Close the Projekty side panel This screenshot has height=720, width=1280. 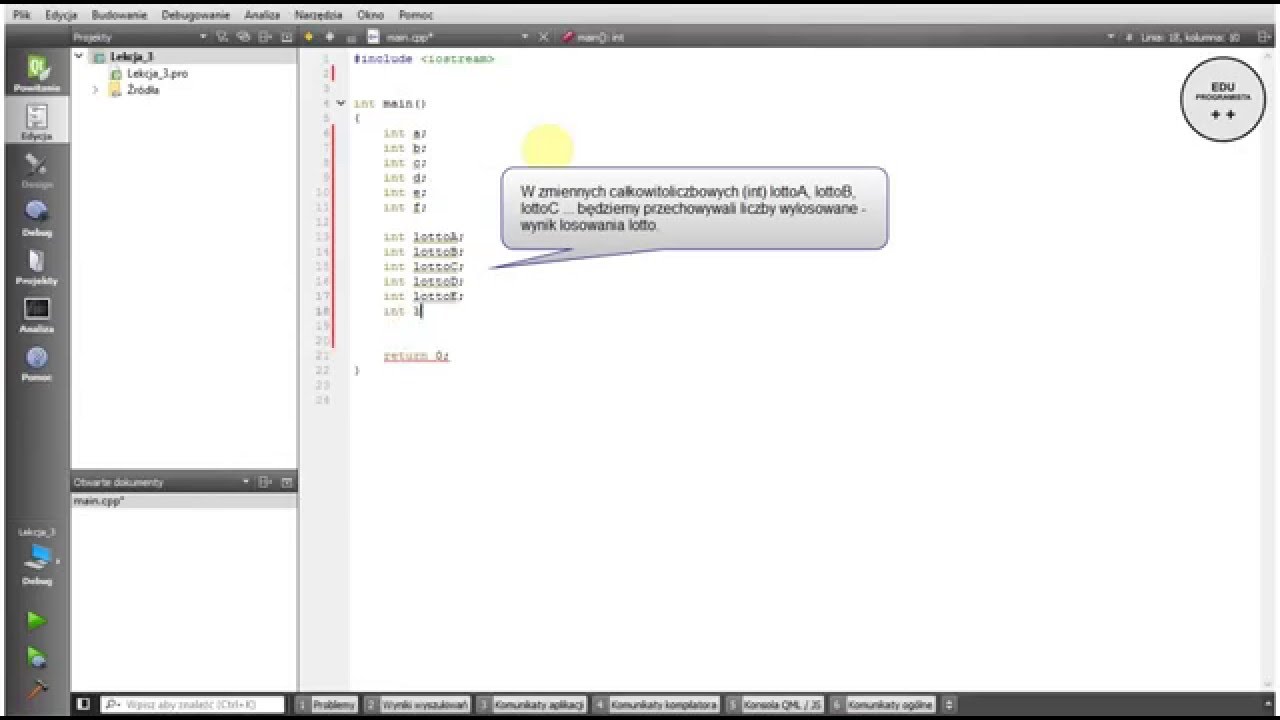click(x=287, y=37)
